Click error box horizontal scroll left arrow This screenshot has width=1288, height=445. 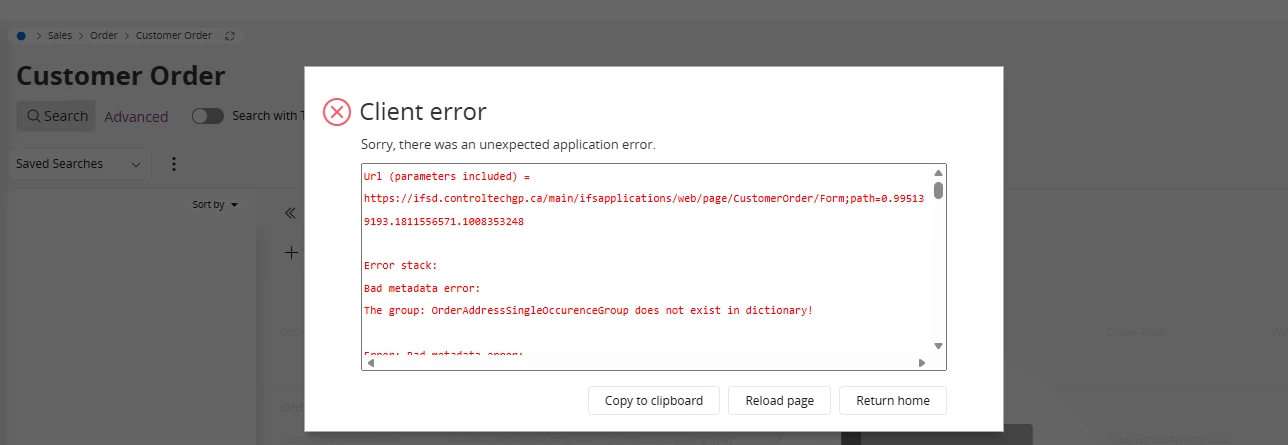click(371, 362)
